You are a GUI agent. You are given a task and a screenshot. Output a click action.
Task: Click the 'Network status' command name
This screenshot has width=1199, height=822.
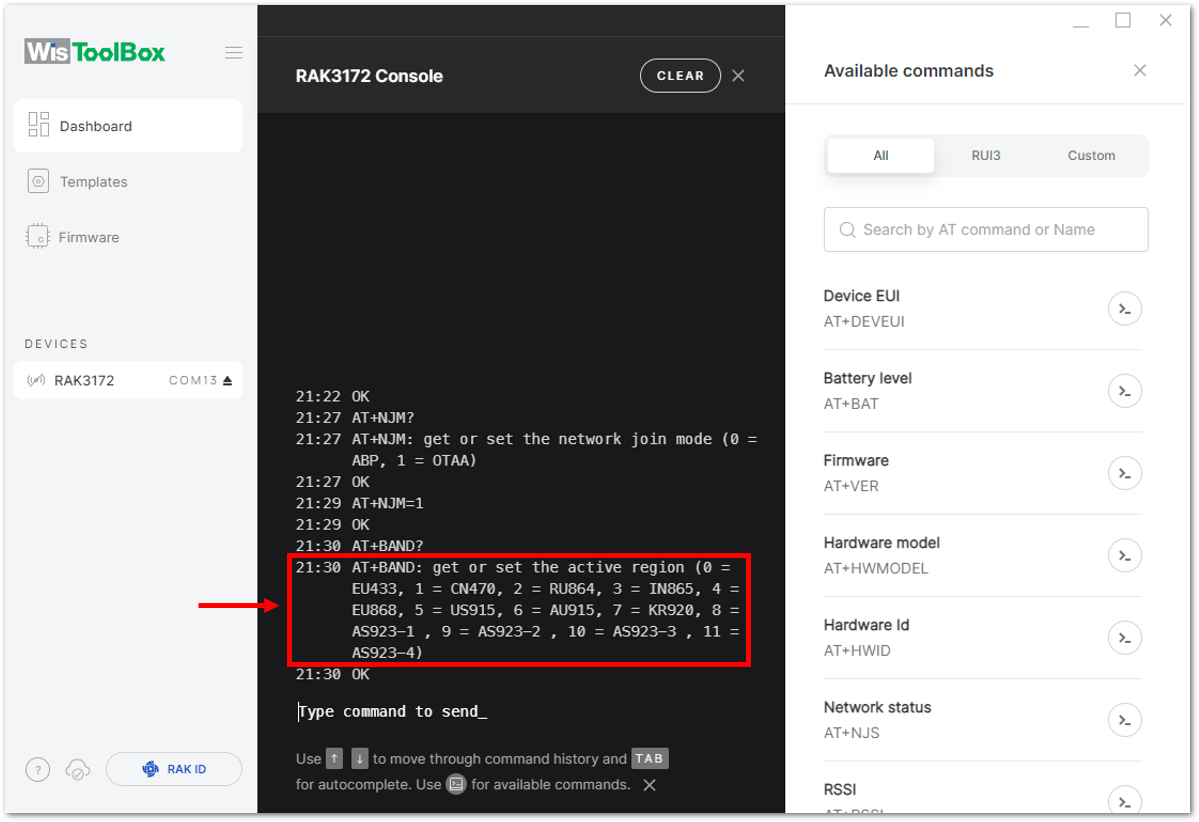(x=877, y=707)
